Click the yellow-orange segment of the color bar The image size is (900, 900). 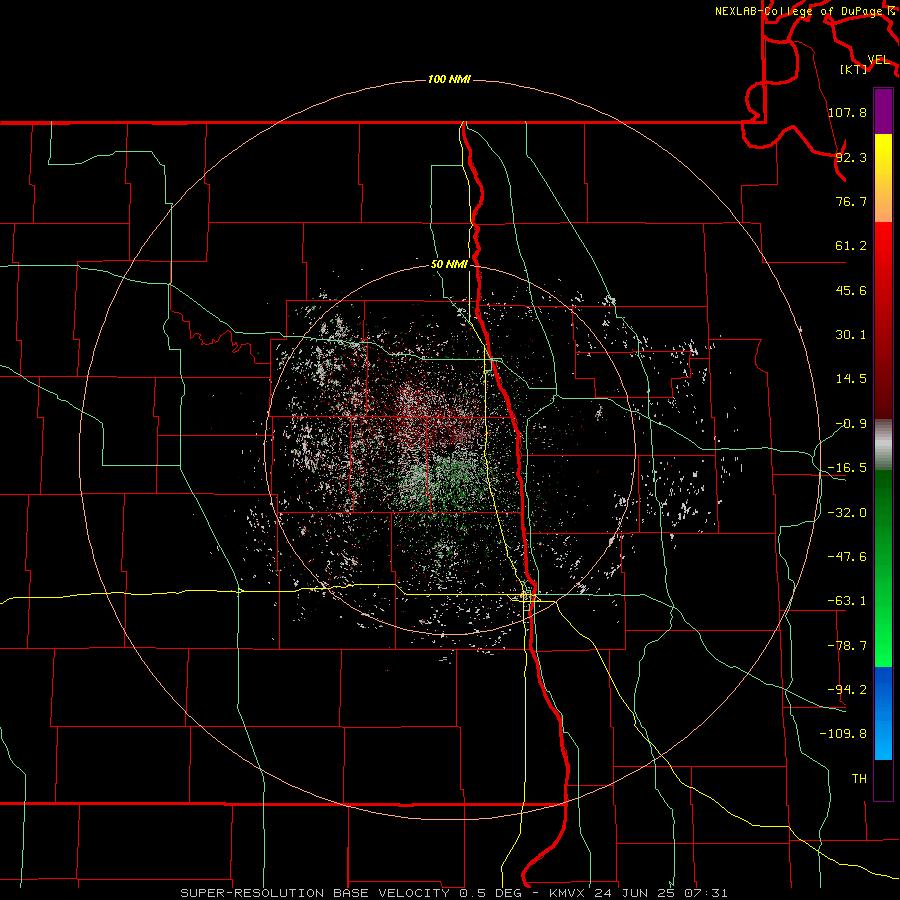click(883, 178)
